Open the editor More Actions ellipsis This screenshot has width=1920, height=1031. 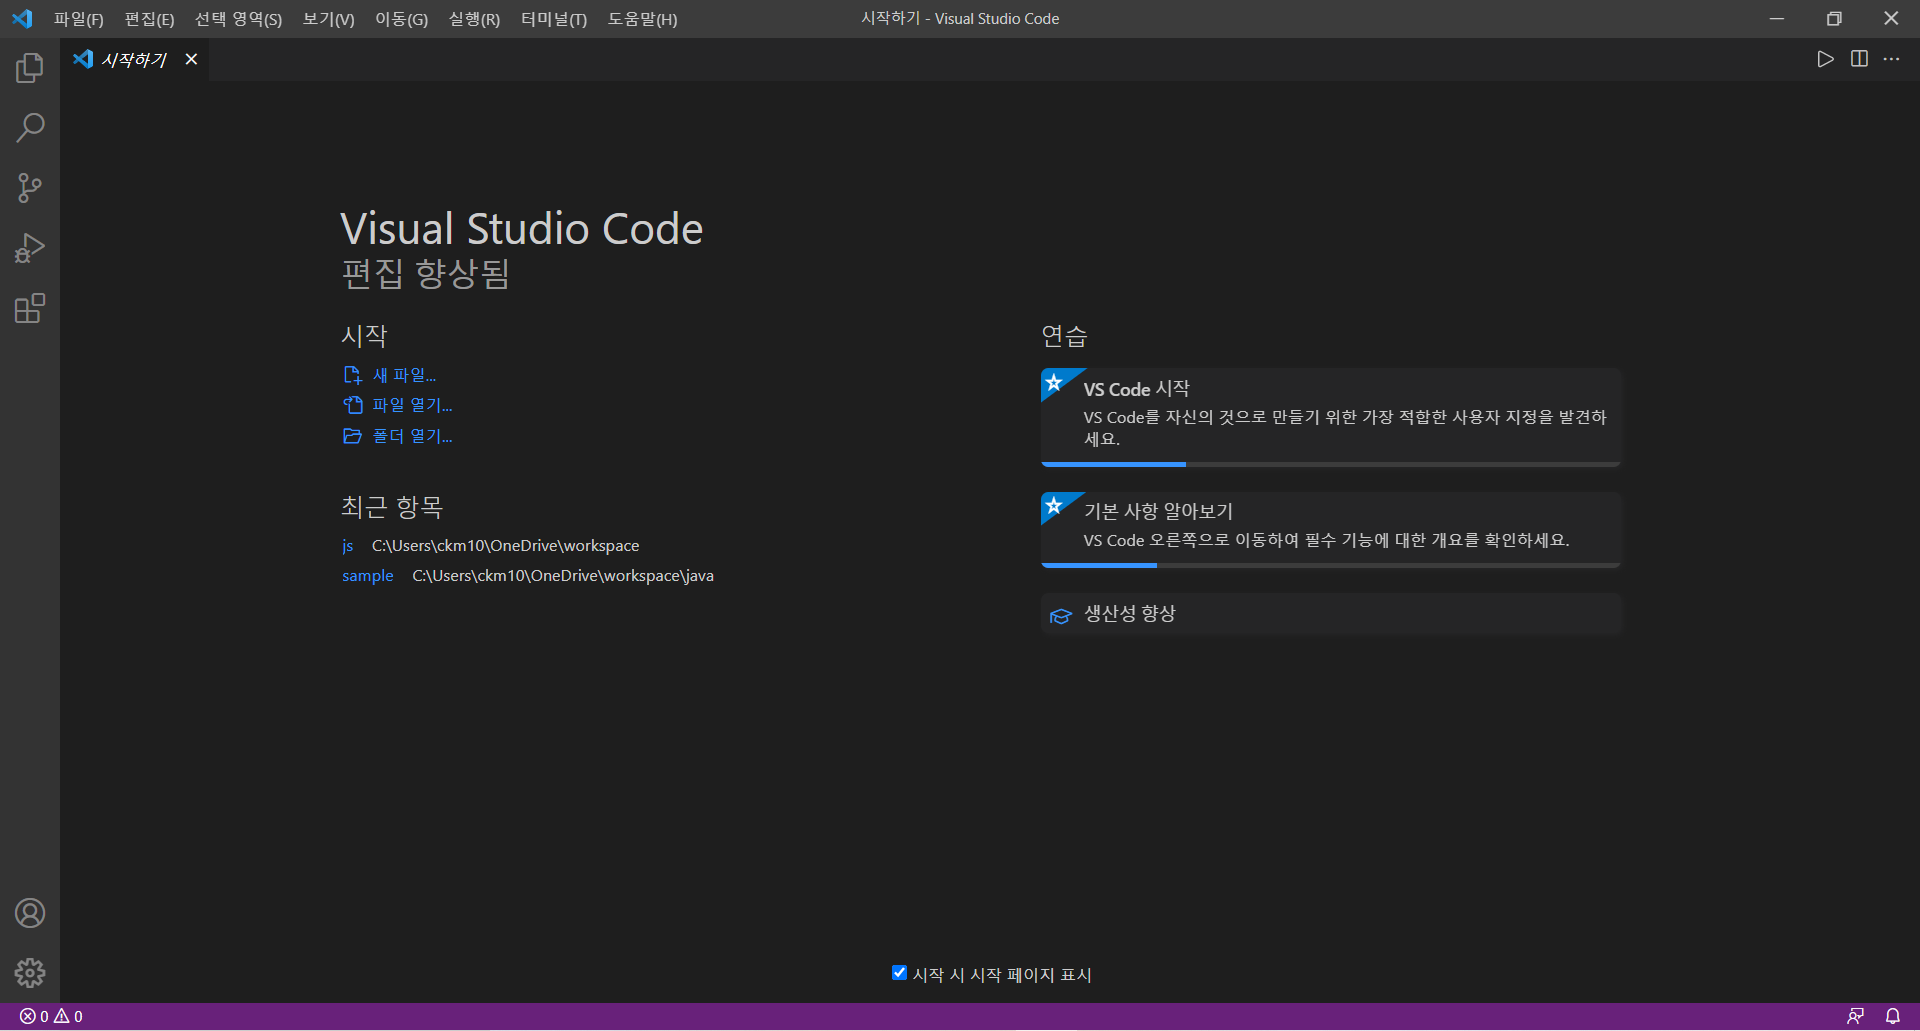[x=1892, y=59]
